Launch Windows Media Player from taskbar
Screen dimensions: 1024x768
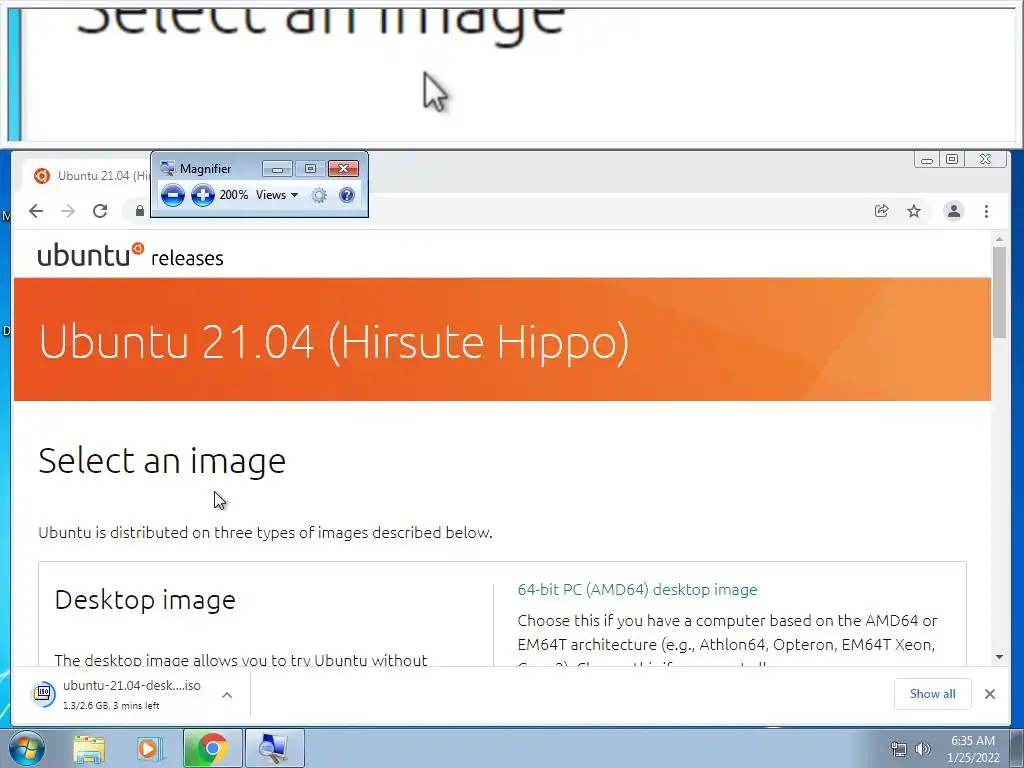point(149,748)
